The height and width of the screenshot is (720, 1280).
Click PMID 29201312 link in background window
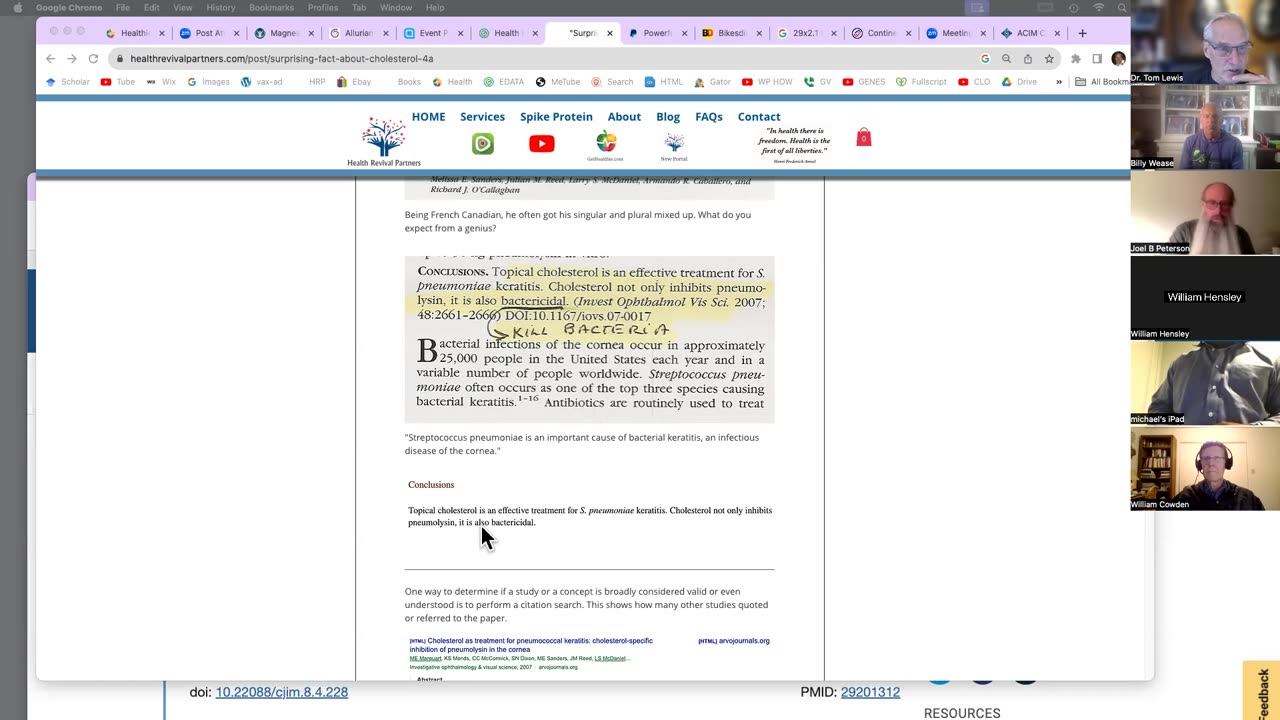click(870, 692)
